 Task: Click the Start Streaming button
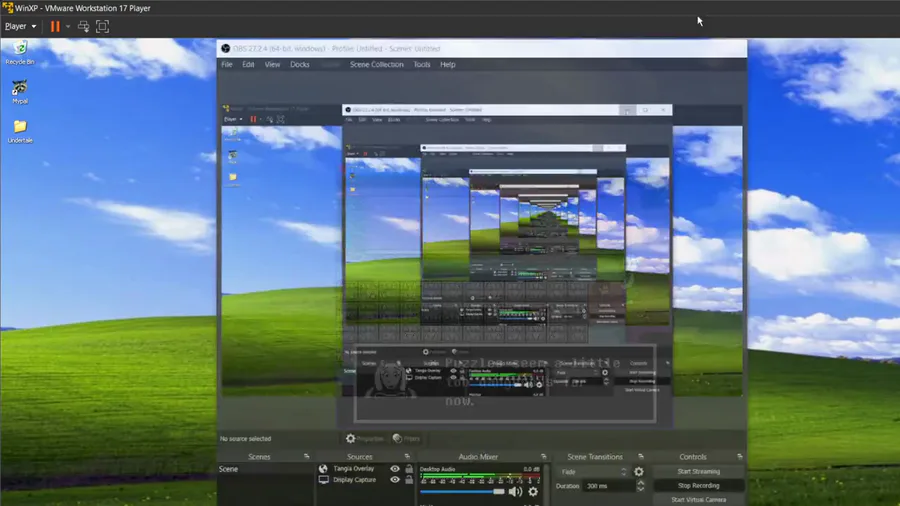click(x=699, y=472)
